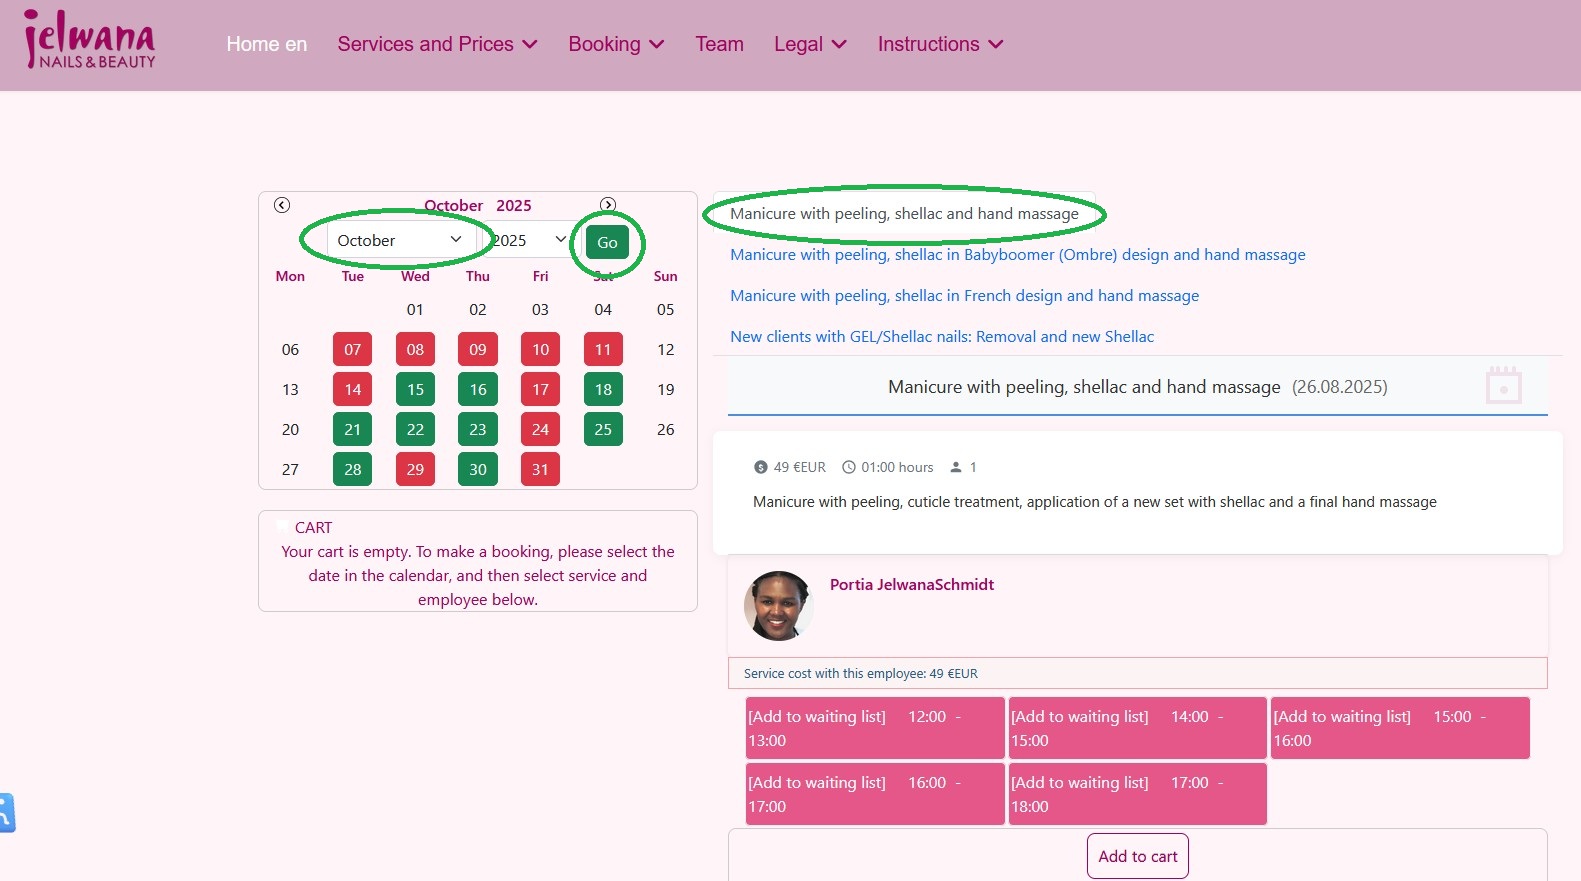The image size is (1581, 881).
Task: Go to previous month using left arrow
Action: [x=282, y=205]
